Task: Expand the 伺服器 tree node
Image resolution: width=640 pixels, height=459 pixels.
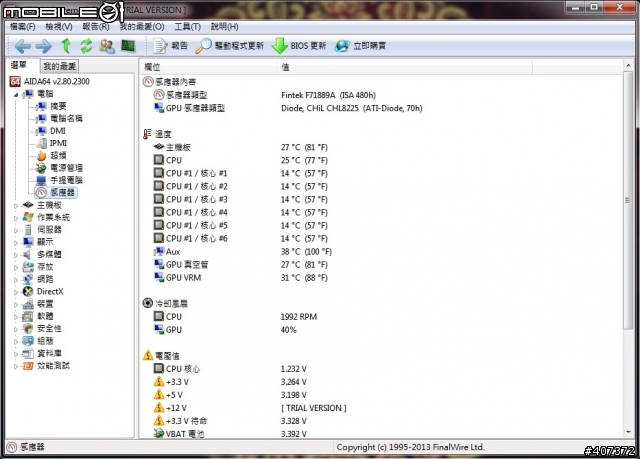Action: point(16,230)
